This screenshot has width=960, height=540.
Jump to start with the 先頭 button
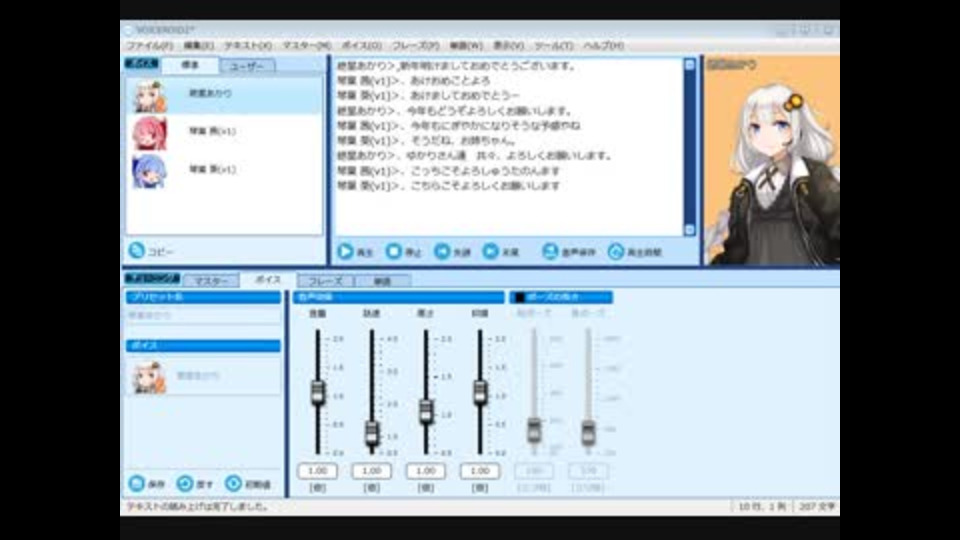pyautogui.click(x=452, y=252)
